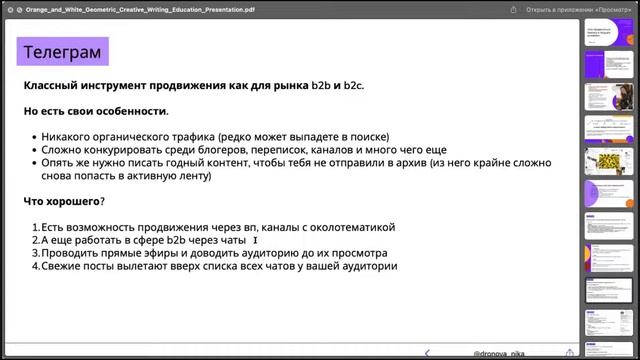640x360 pixels.
Task: Select the highlighted dark-bordered slide thumbnail
Action: [609, 291]
